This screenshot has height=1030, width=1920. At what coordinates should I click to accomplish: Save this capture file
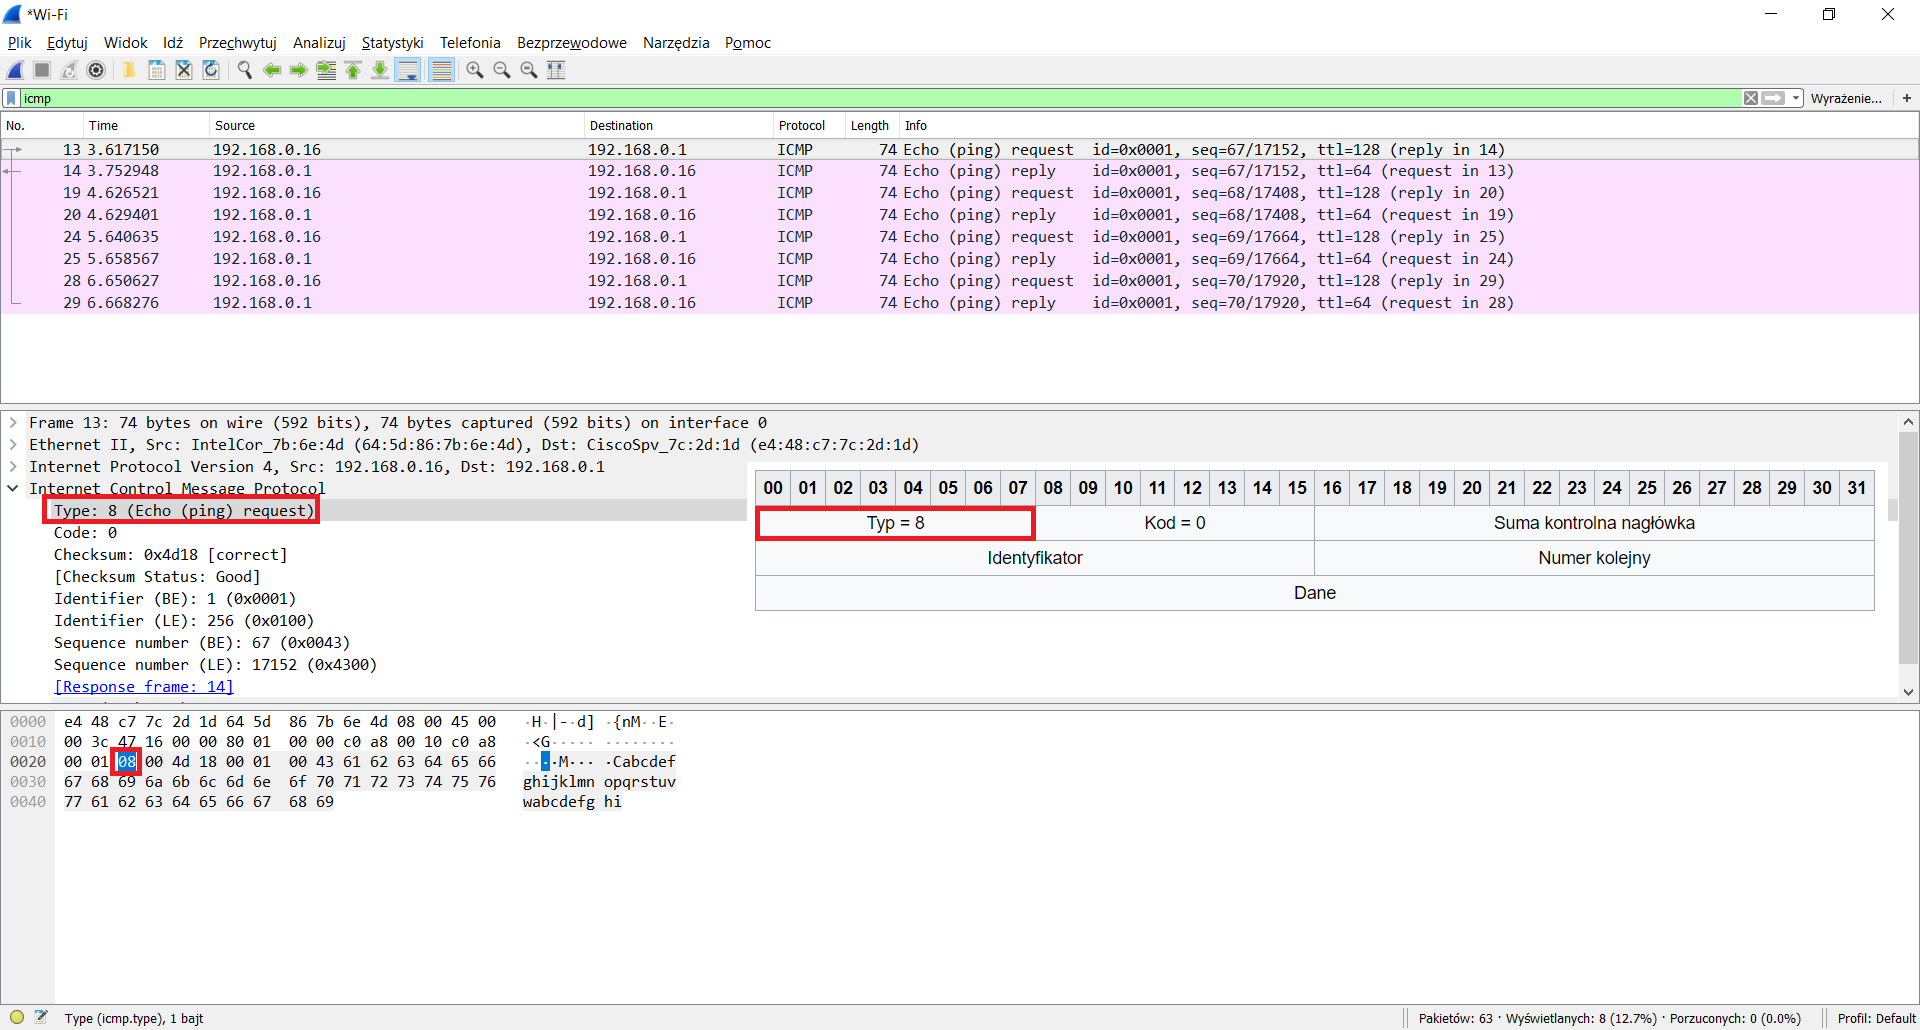point(157,70)
